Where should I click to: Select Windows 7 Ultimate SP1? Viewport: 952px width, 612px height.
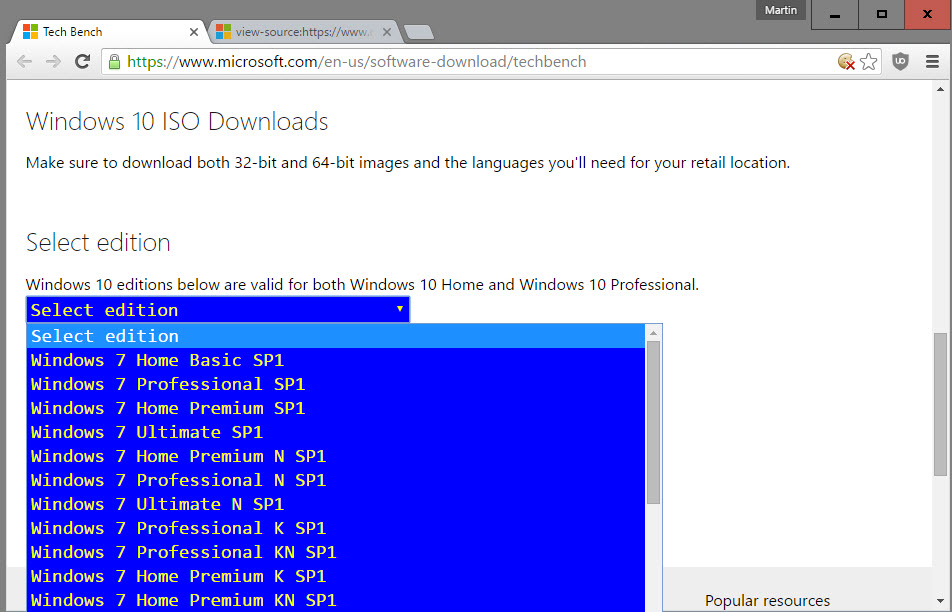click(x=336, y=432)
